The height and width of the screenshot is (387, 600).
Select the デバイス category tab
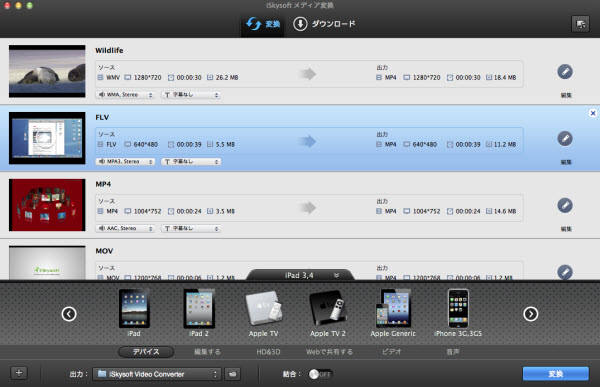coord(146,352)
